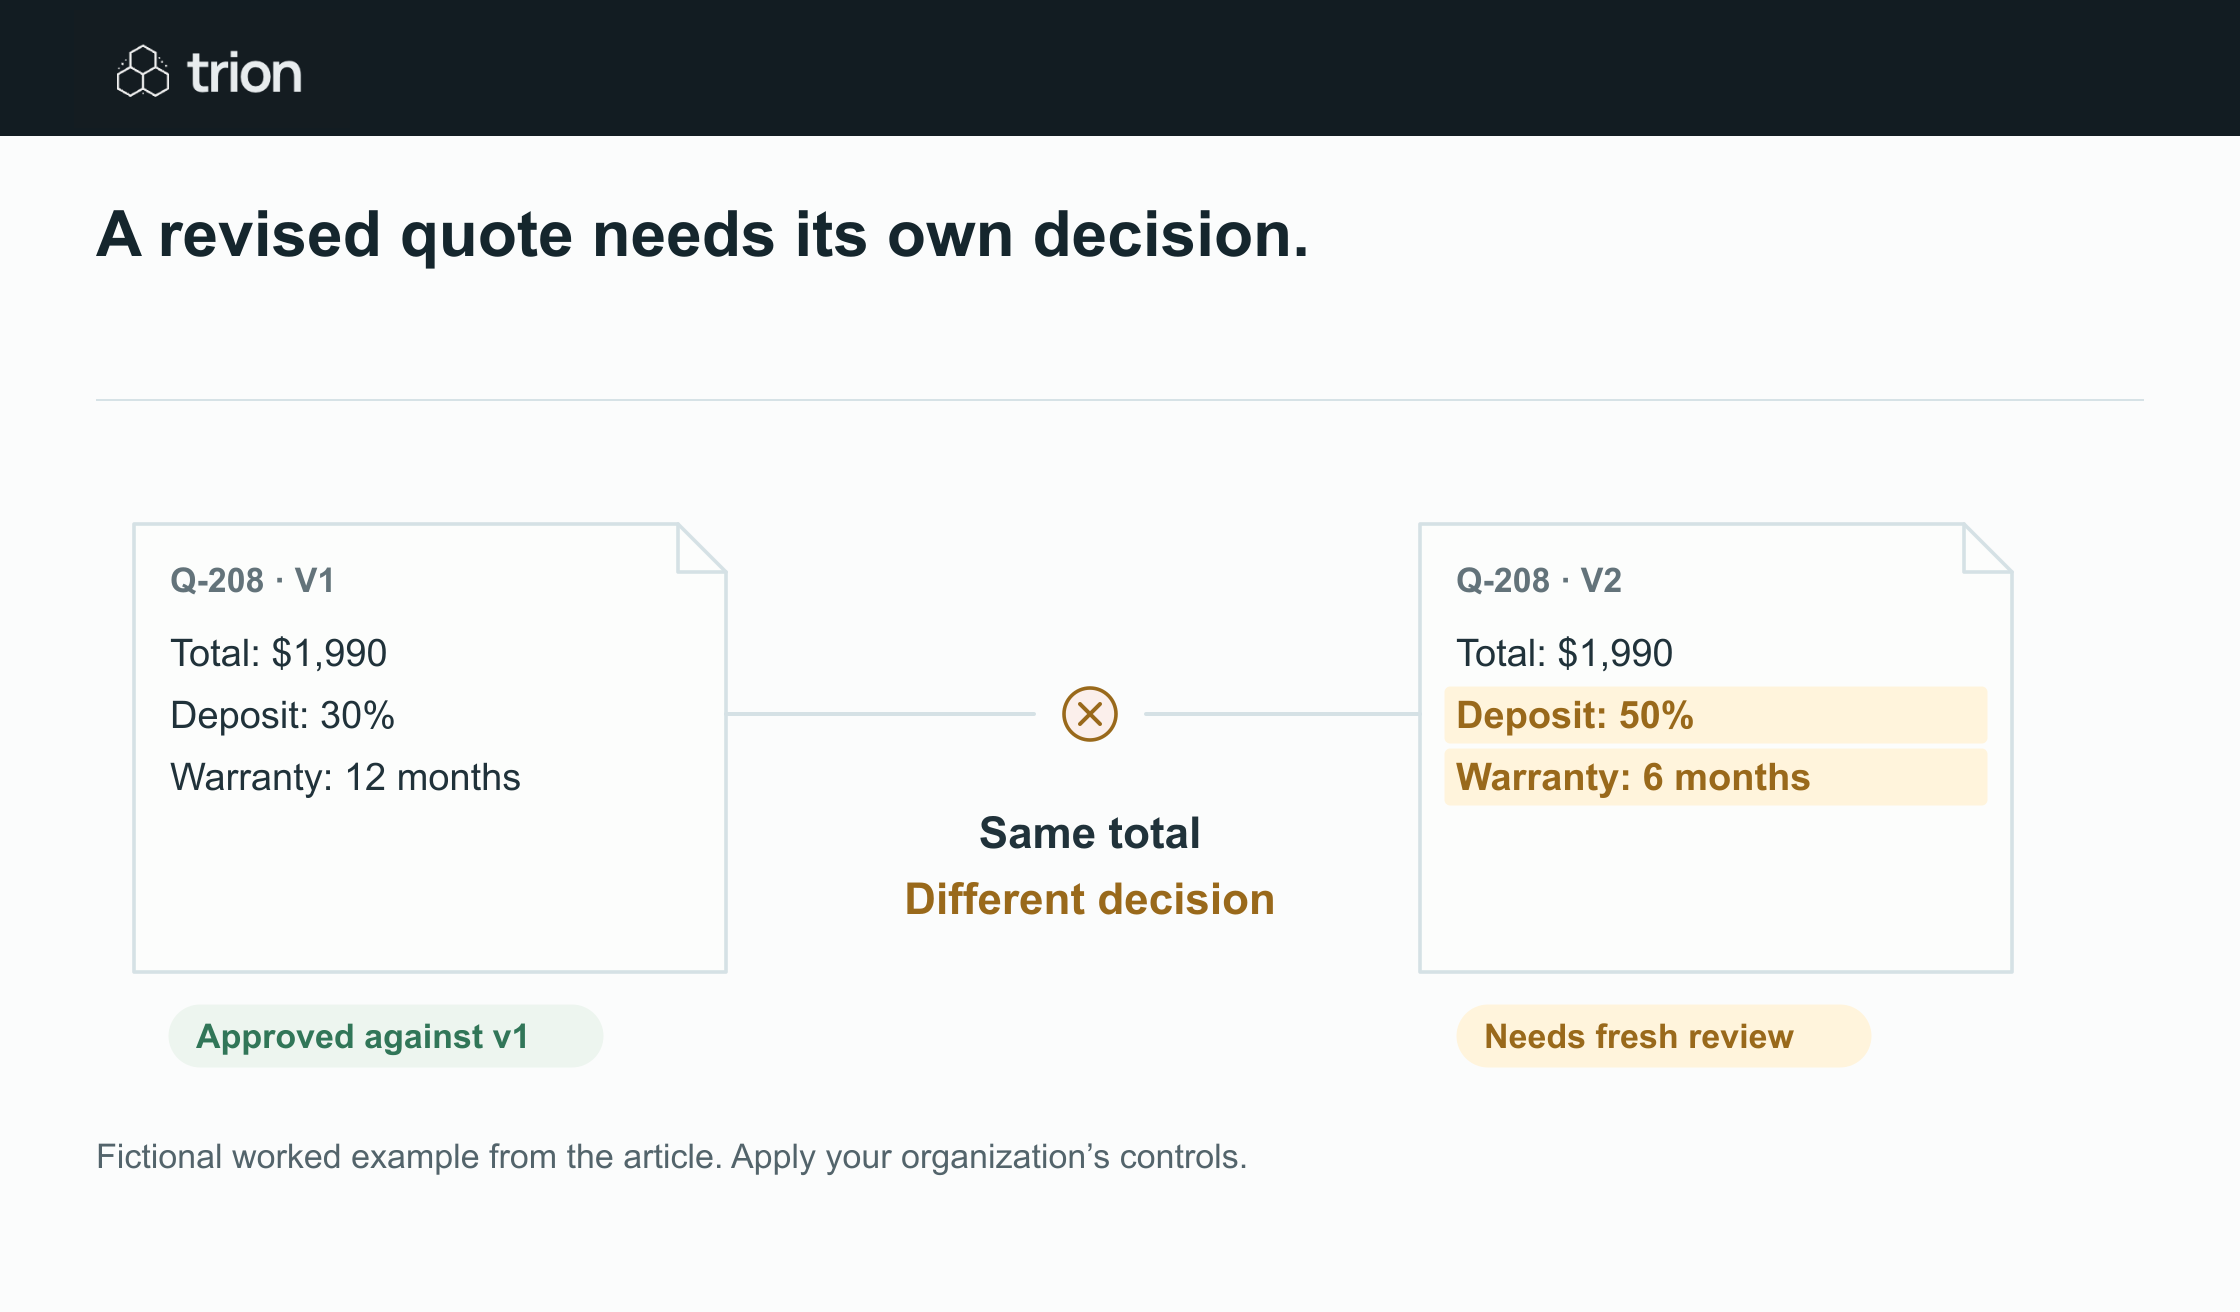Click the 'Different decision' caption

1090,899
